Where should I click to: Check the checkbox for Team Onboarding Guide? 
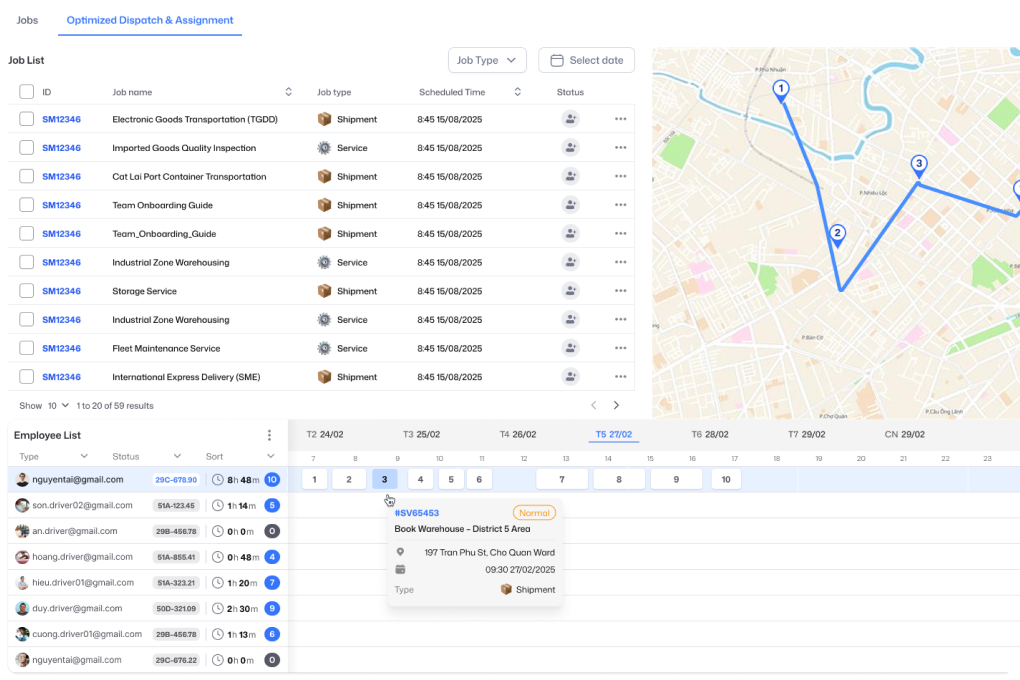[27, 205]
